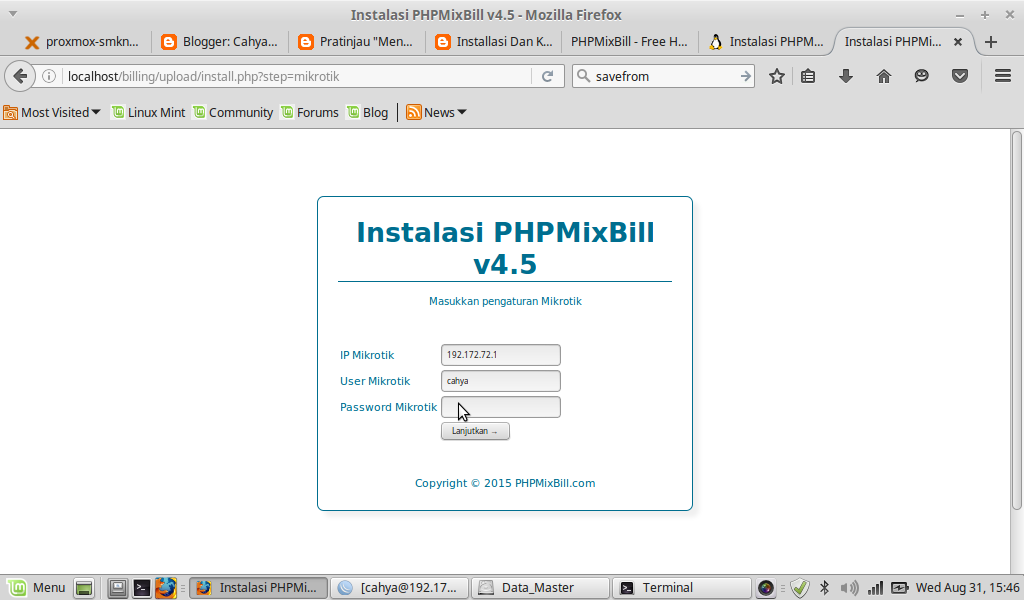The image size is (1024, 600).
Task: Click the vertical page scrollbar
Action: pyautogui.click(x=1016, y=320)
